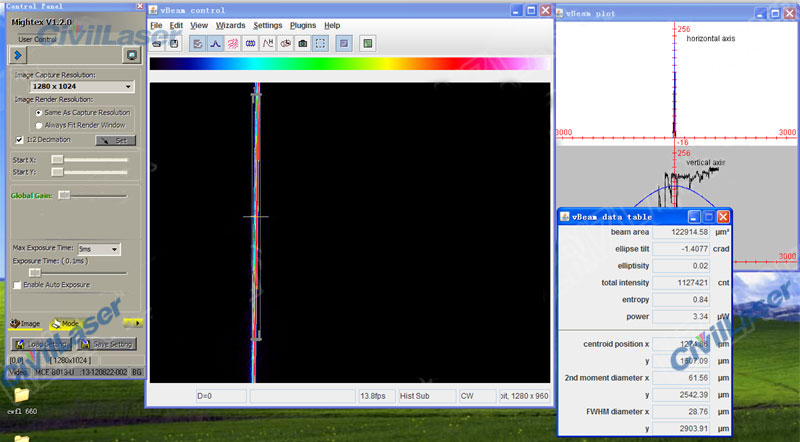The image size is (800, 442).
Task: Select Same As Capture Resolution option
Action: tap(39, 113)
